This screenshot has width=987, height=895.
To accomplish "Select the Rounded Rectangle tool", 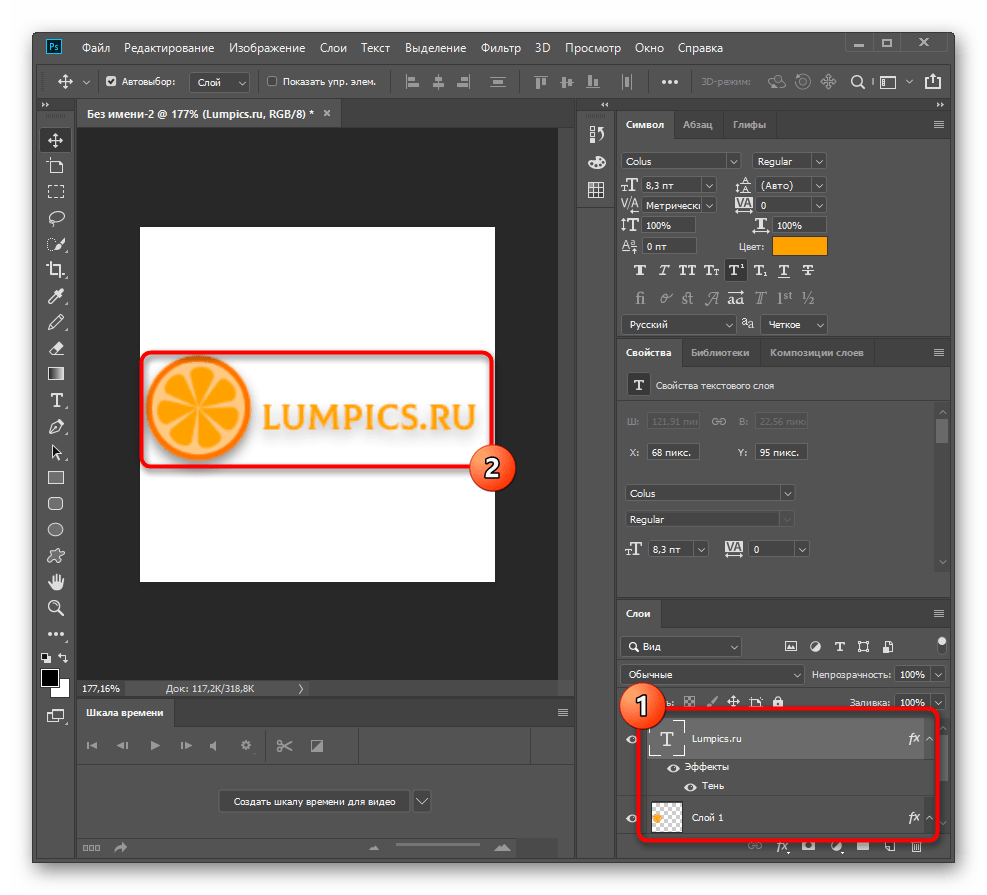I will coord(55,504).
